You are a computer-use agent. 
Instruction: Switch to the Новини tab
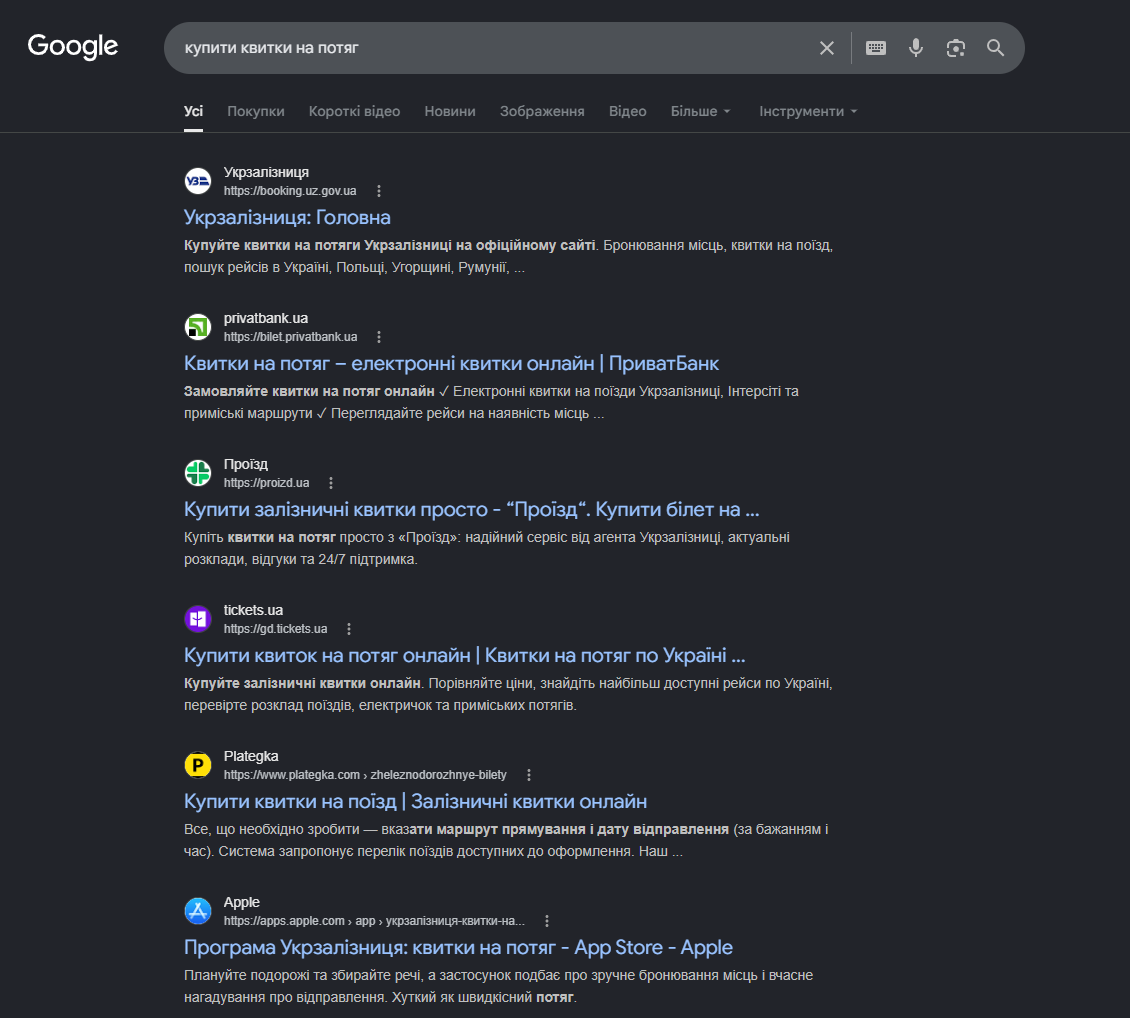[450, 112]
